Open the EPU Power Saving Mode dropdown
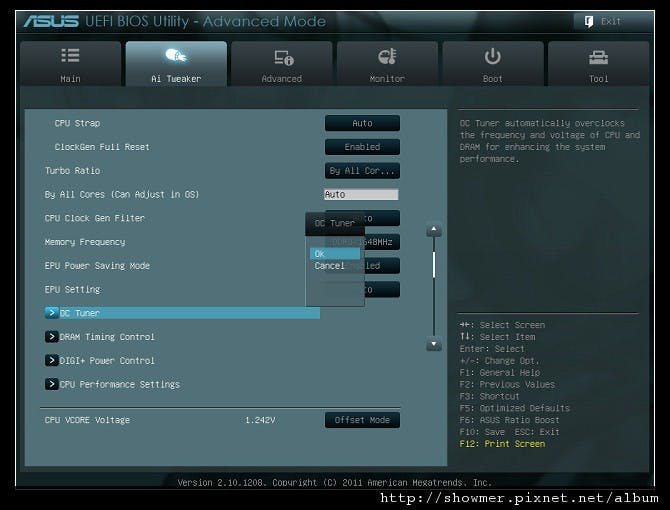 pyautogui.click(x=382, y=266)
